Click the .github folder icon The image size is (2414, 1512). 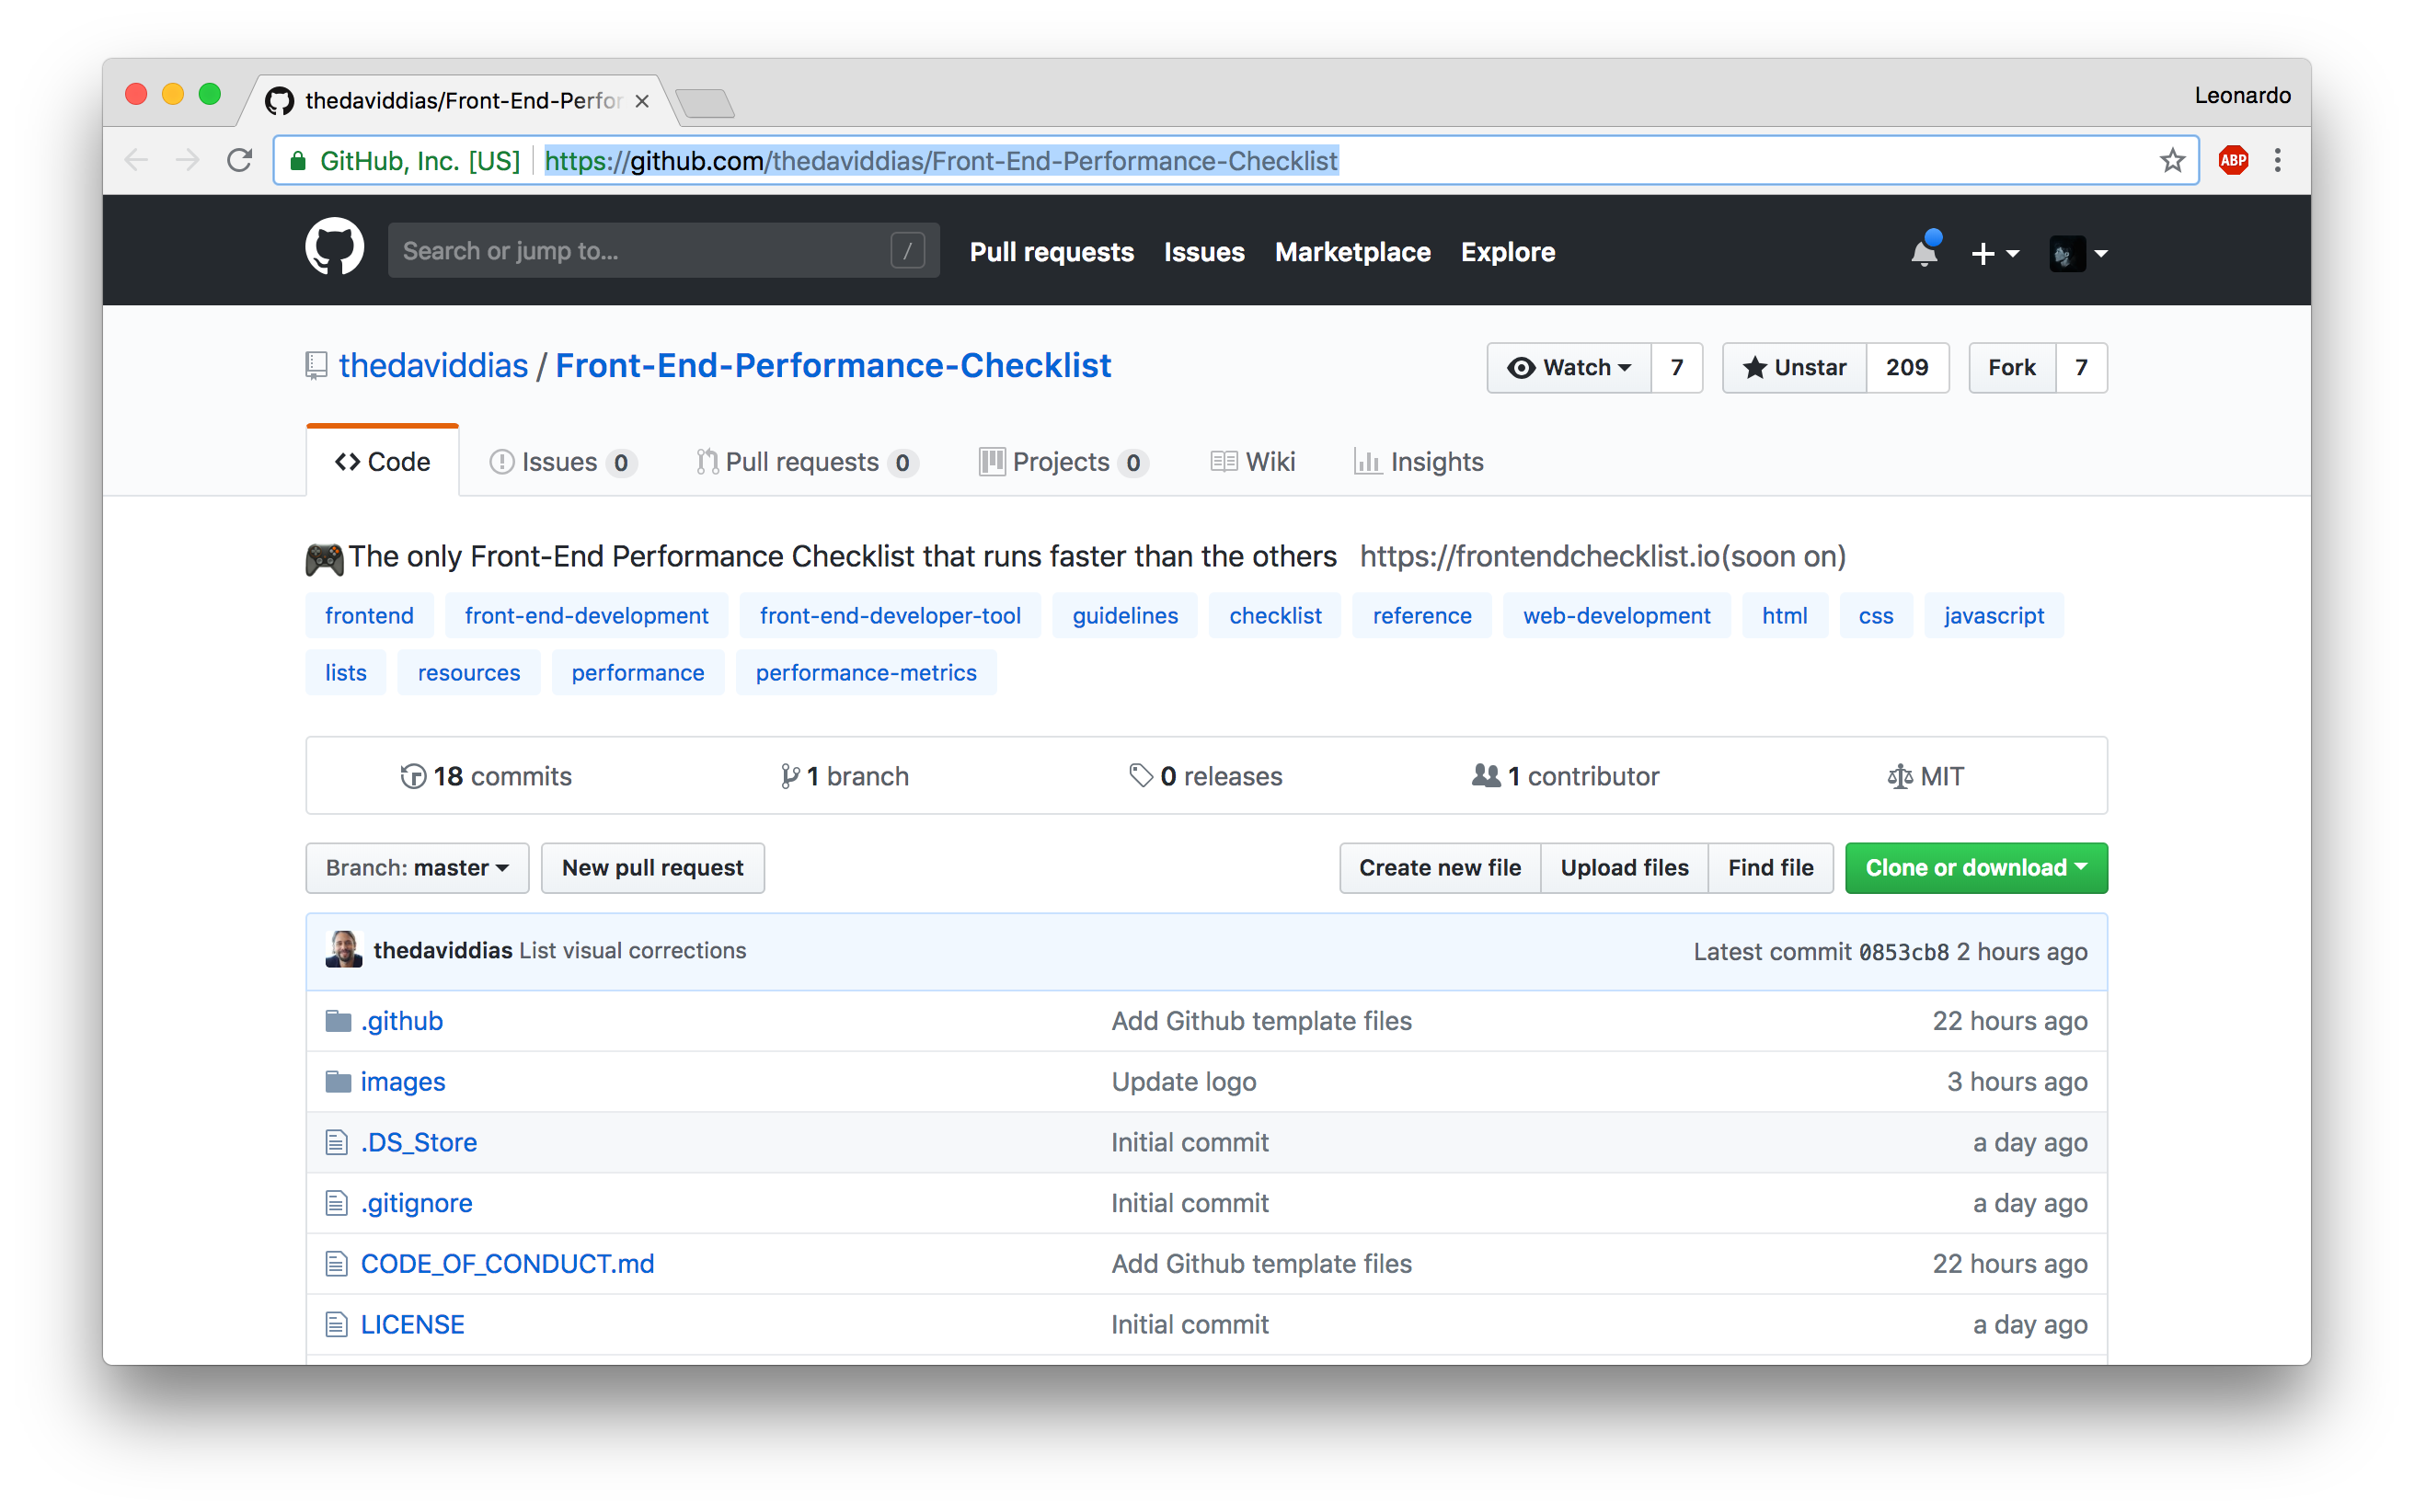338,1020
